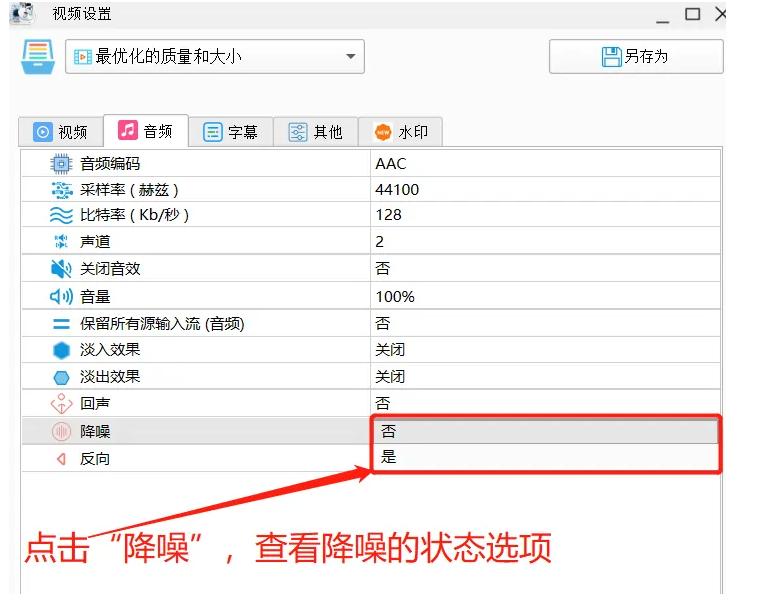Click the 采样率 sample rate icon
Viewport: 766px width, 613px height.
coord(62,190)
